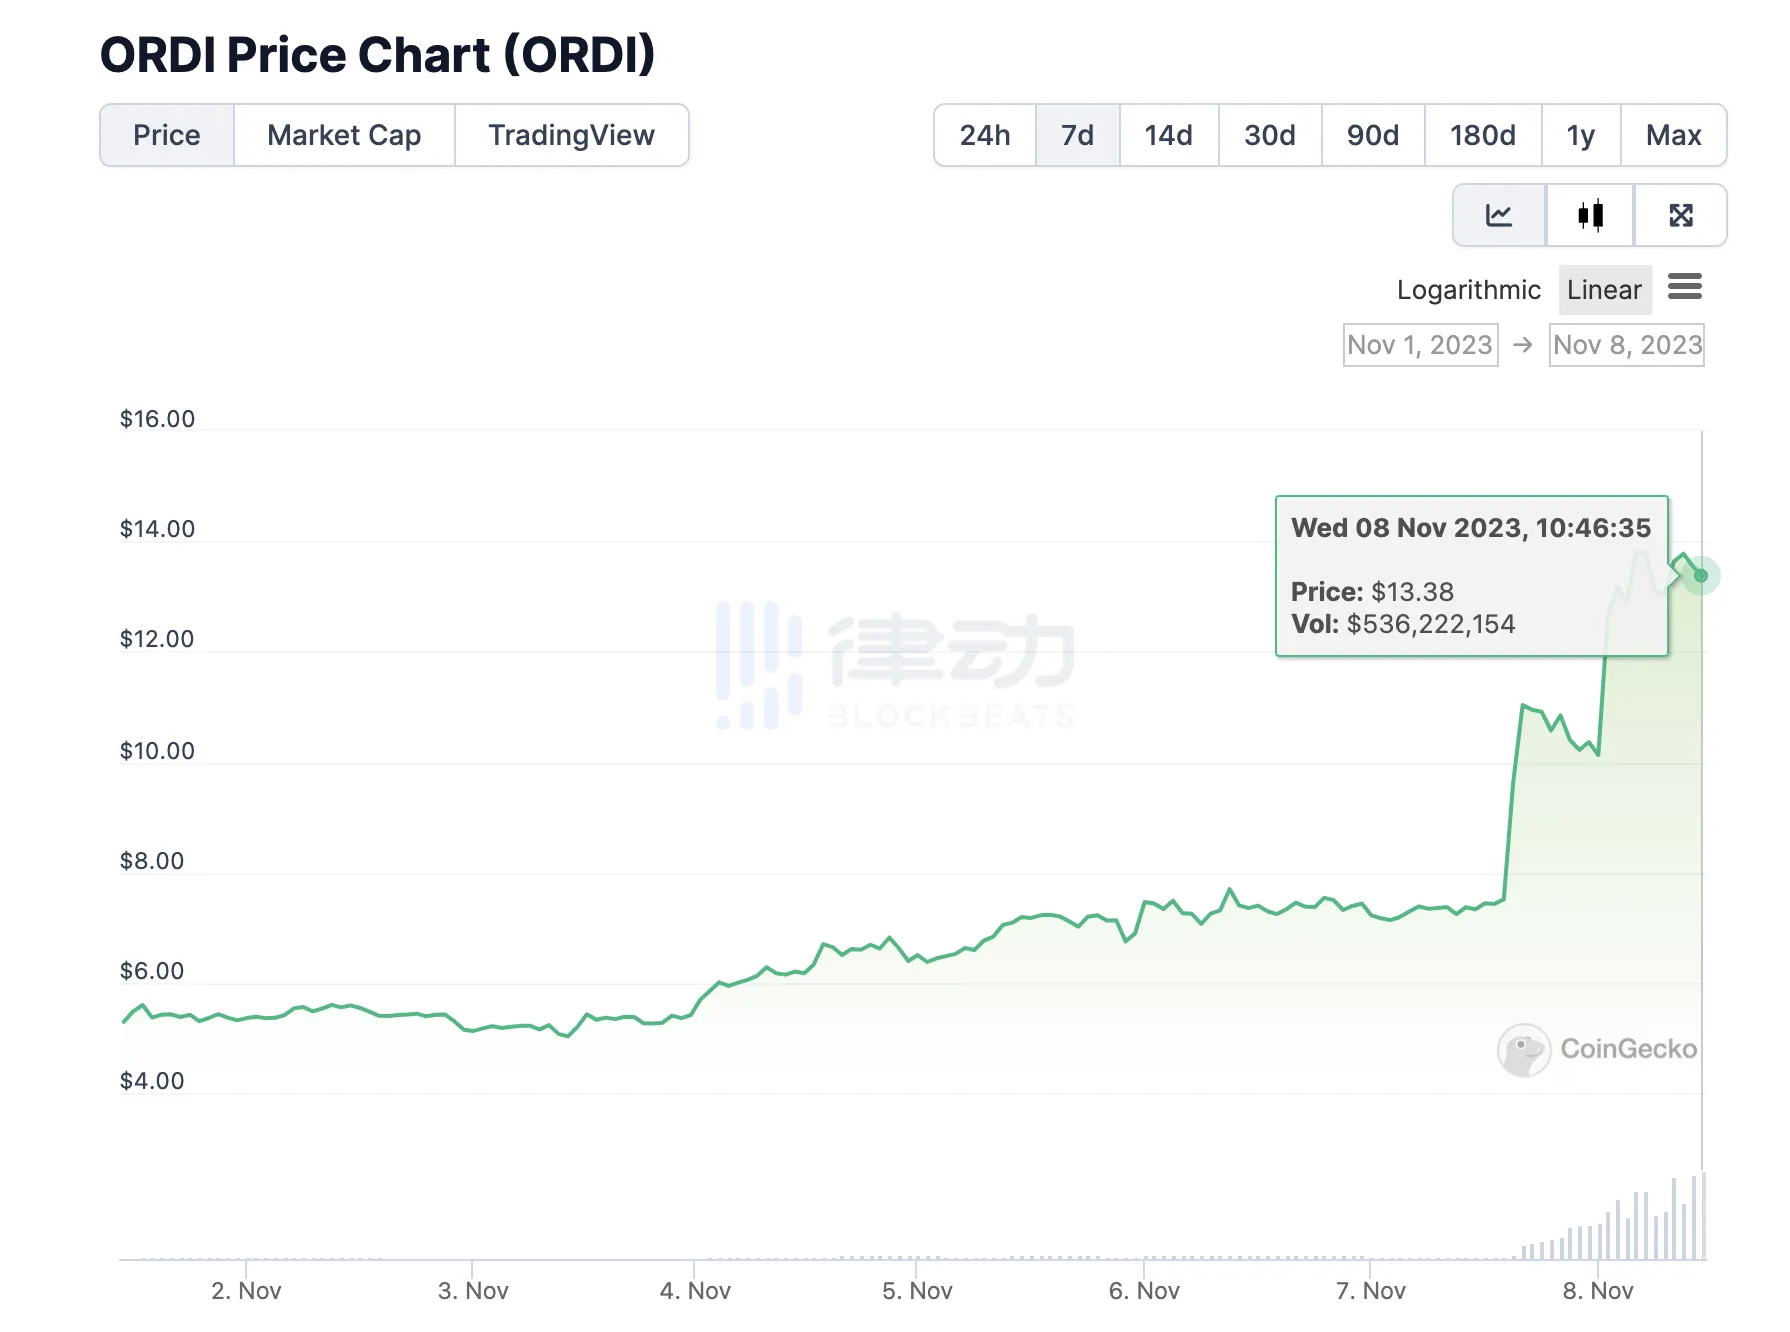Choose the 30d time range
Viewport: 1790px width, 1332px height.
point(1269,135)
